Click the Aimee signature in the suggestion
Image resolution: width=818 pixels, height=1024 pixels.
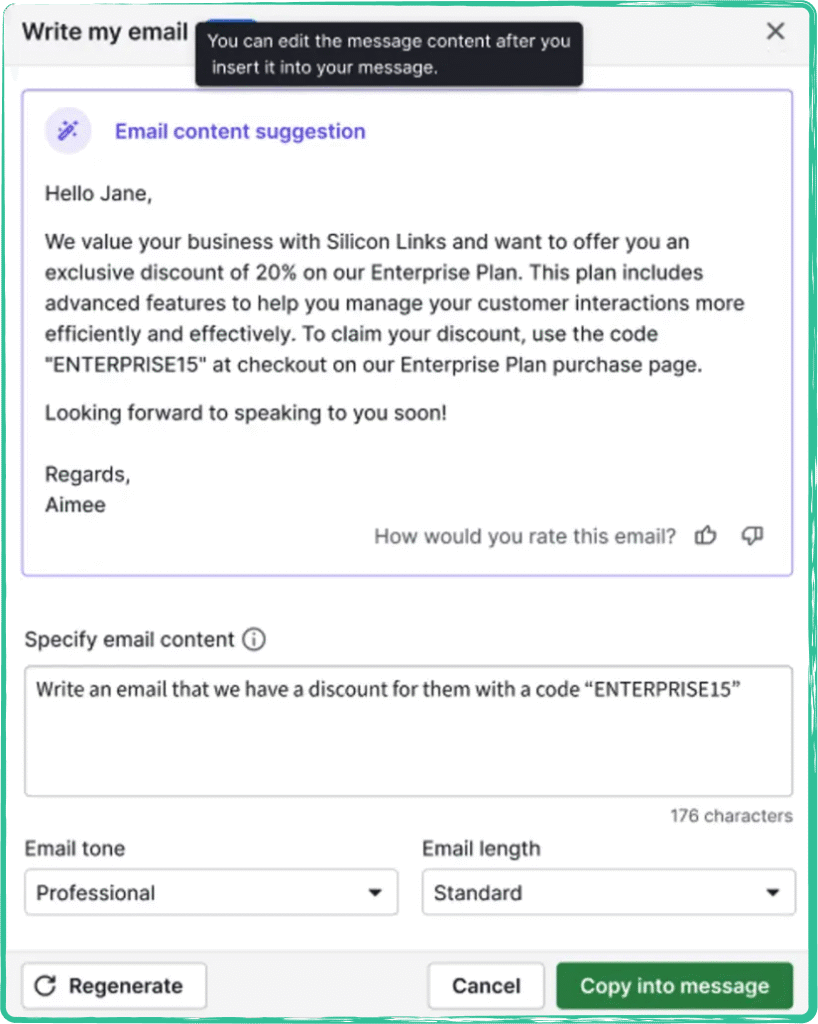75,504
